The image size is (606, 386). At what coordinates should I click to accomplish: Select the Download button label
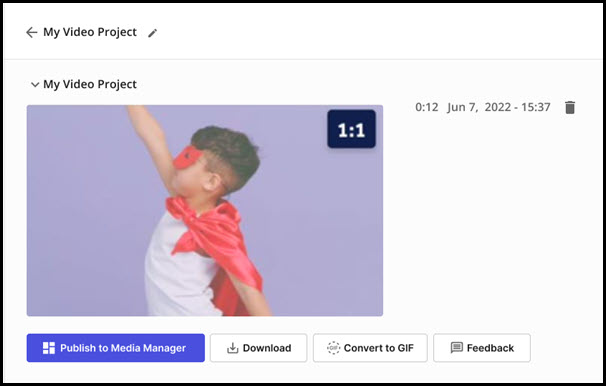pos(267,348)
